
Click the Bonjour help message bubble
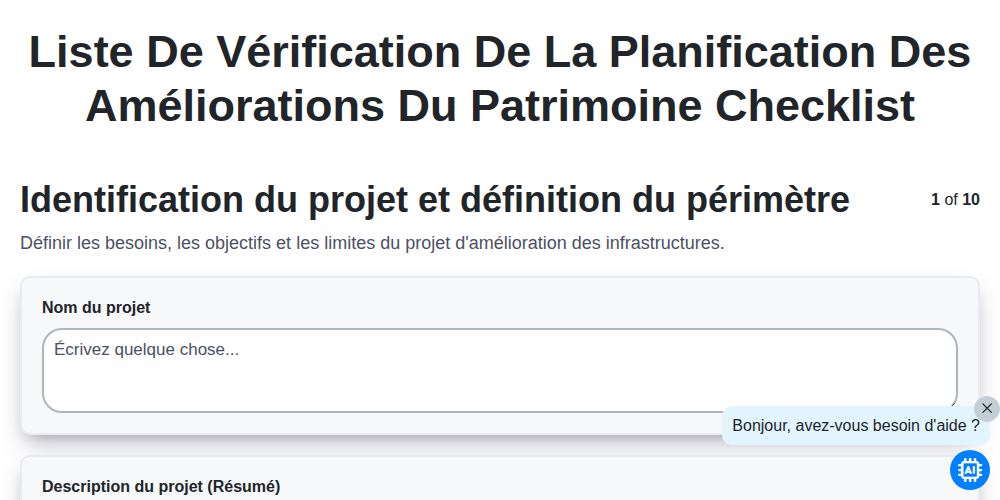pyautogui.click(x=855, y=426)
